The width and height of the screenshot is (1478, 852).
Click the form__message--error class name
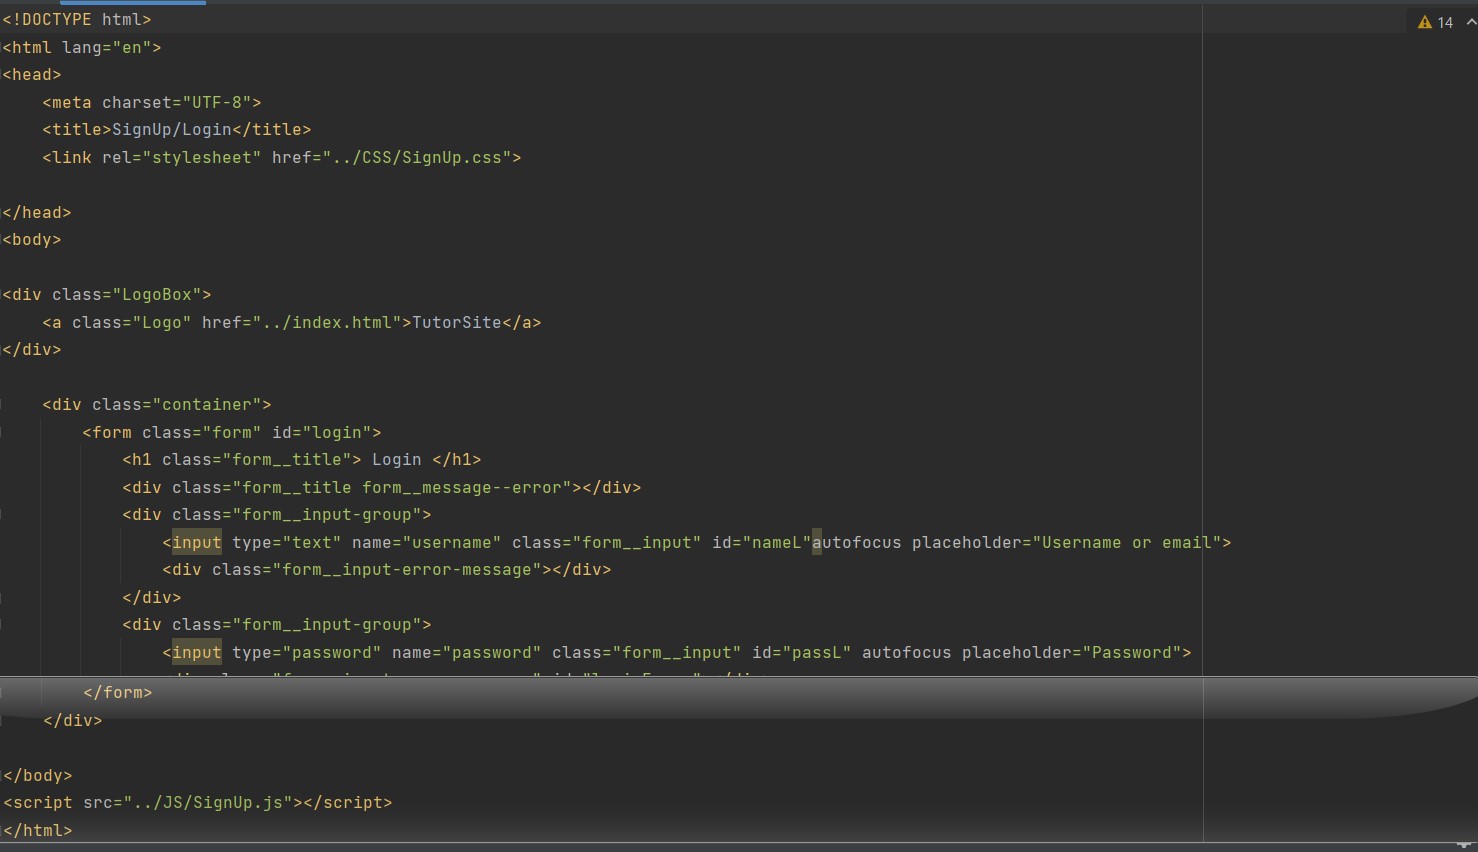coord(462,487)
